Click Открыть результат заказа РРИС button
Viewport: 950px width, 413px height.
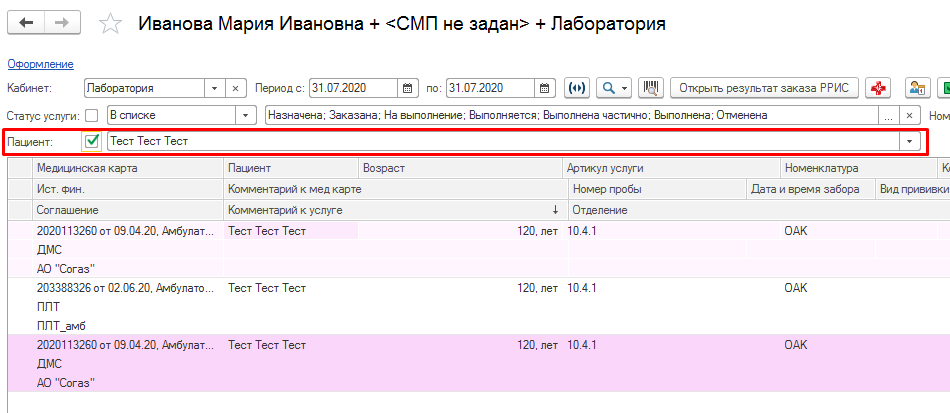(x=763, y=88)
